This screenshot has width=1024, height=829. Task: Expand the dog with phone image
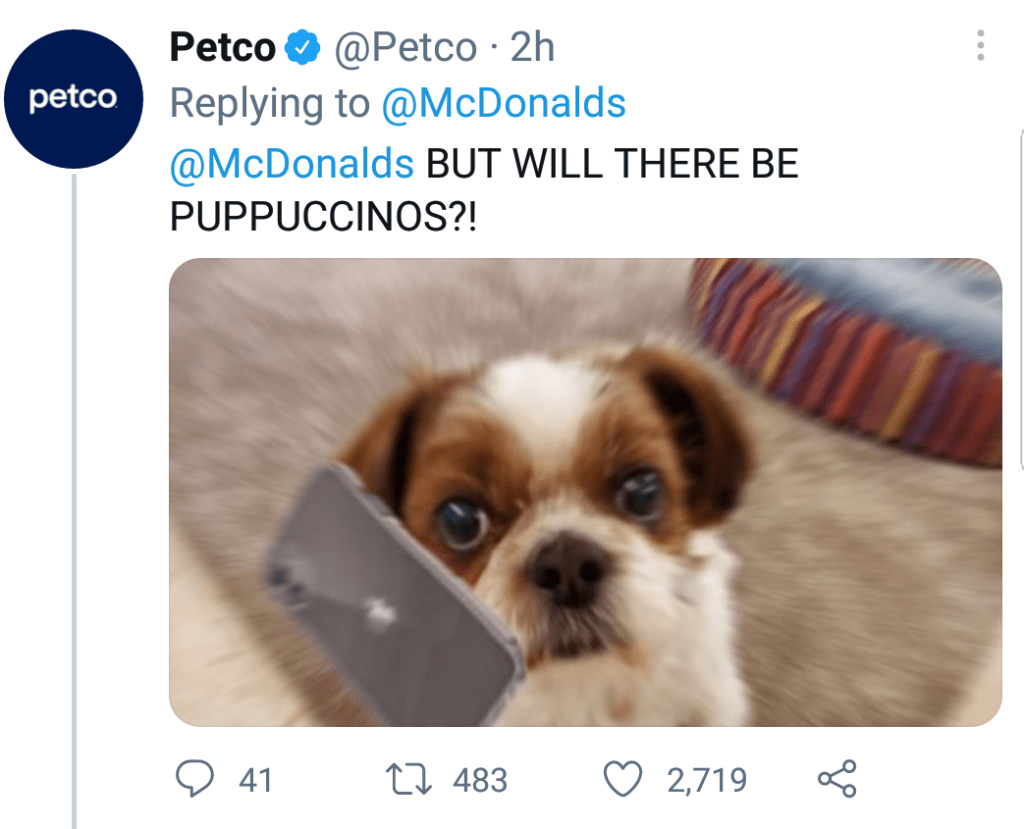[585, 492]
